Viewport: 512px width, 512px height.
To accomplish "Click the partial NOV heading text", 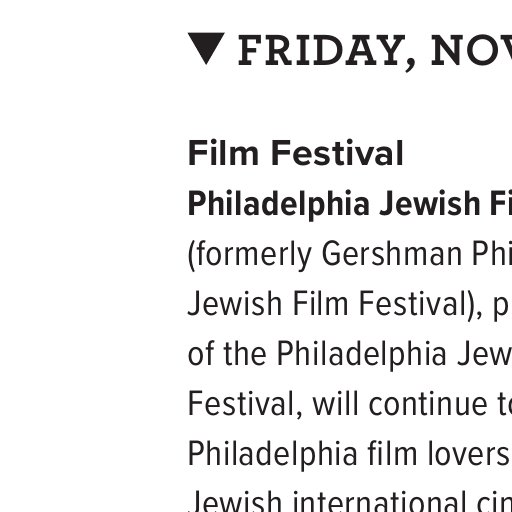I will (x=472, y=51).
